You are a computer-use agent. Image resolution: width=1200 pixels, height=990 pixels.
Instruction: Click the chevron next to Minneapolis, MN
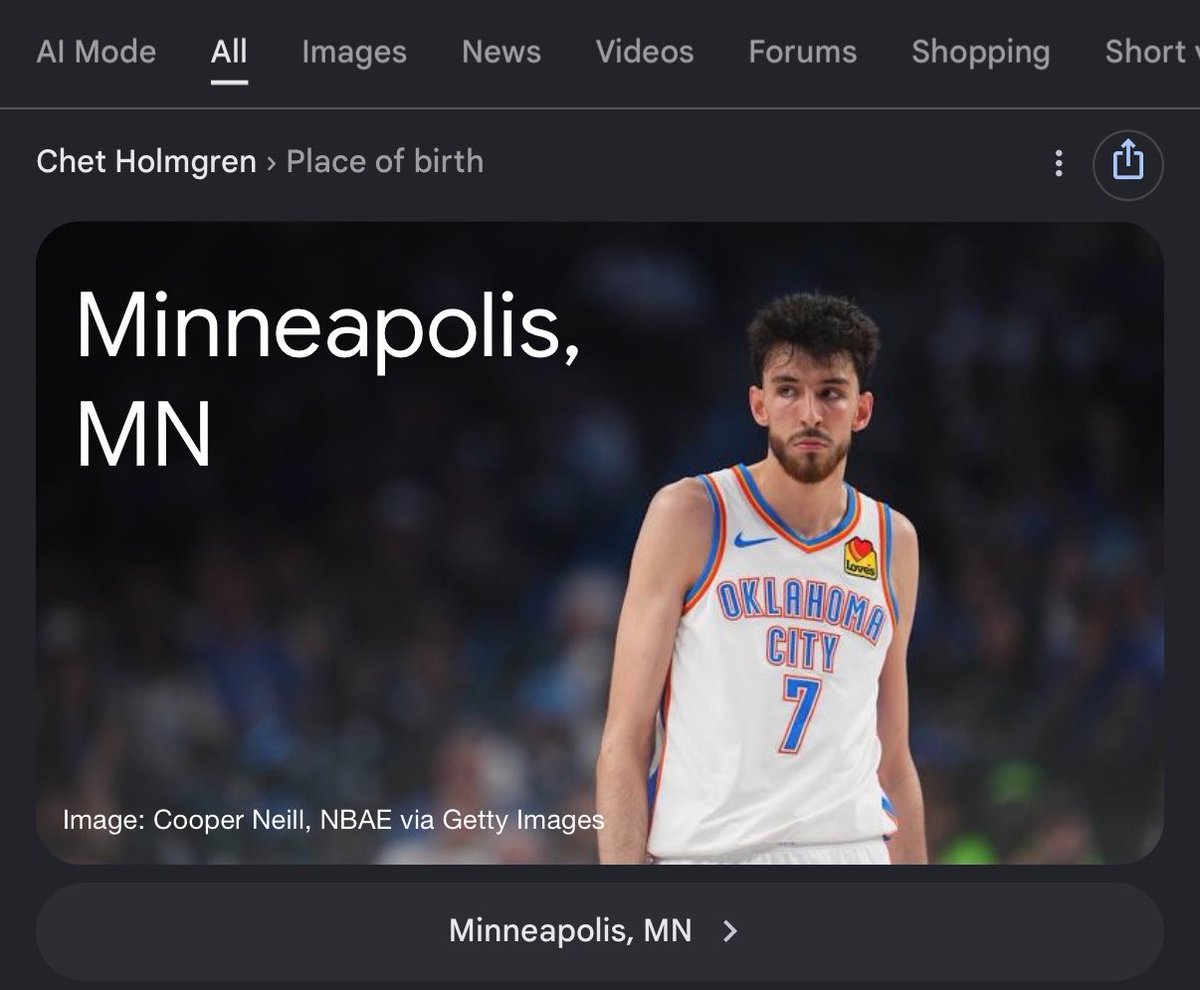tap(730, 931)
